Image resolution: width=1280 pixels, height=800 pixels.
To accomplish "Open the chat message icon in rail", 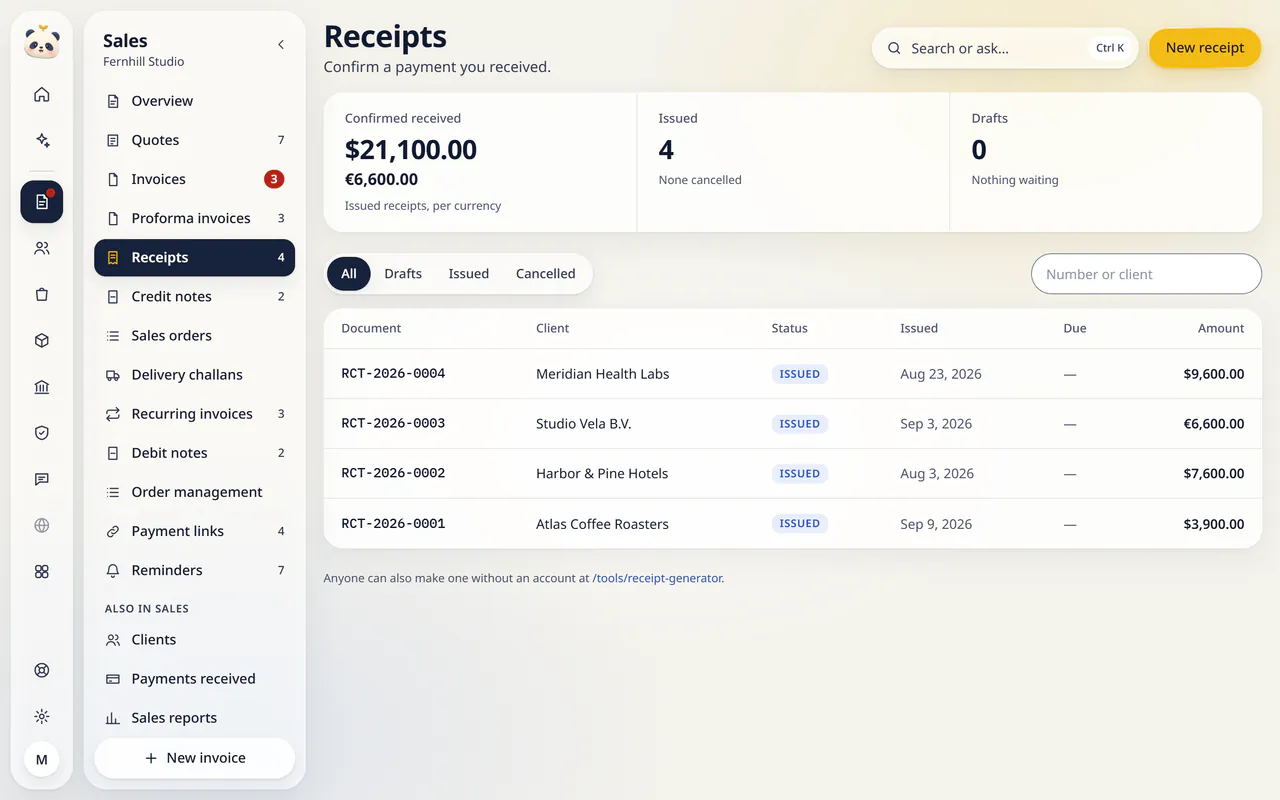I will click(x=42, y=479).
